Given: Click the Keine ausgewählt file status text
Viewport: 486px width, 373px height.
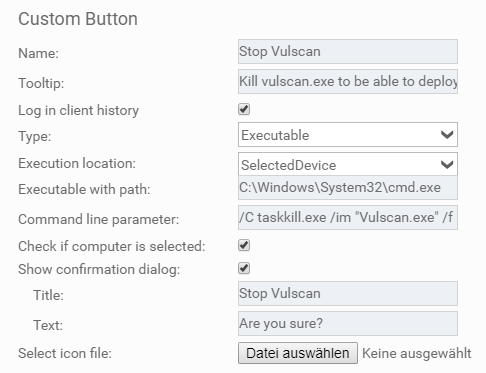Looking at the screenshot, I should [x=417, y=353].
